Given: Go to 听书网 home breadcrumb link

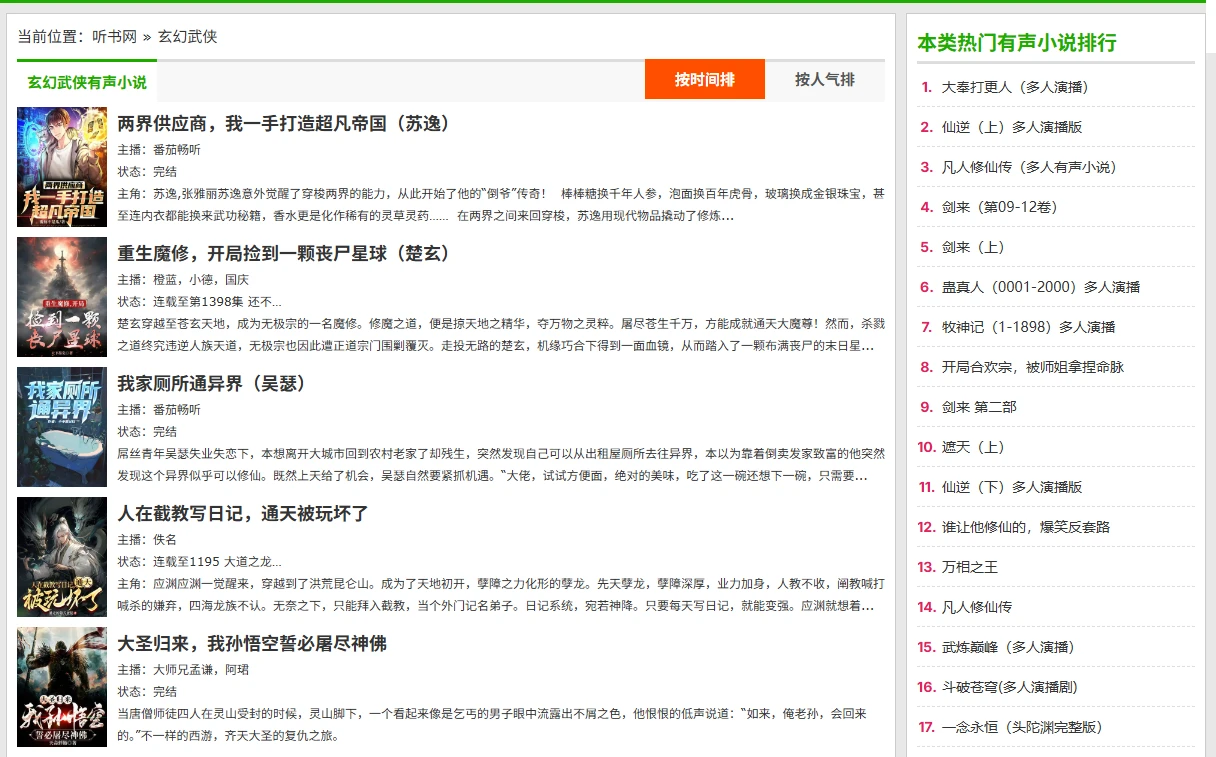Looking at the screenshot, I should point(114,37).
